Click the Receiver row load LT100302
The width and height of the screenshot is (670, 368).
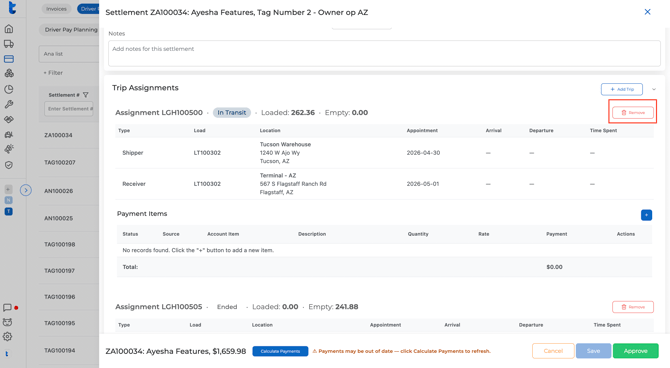pos(207,184)
